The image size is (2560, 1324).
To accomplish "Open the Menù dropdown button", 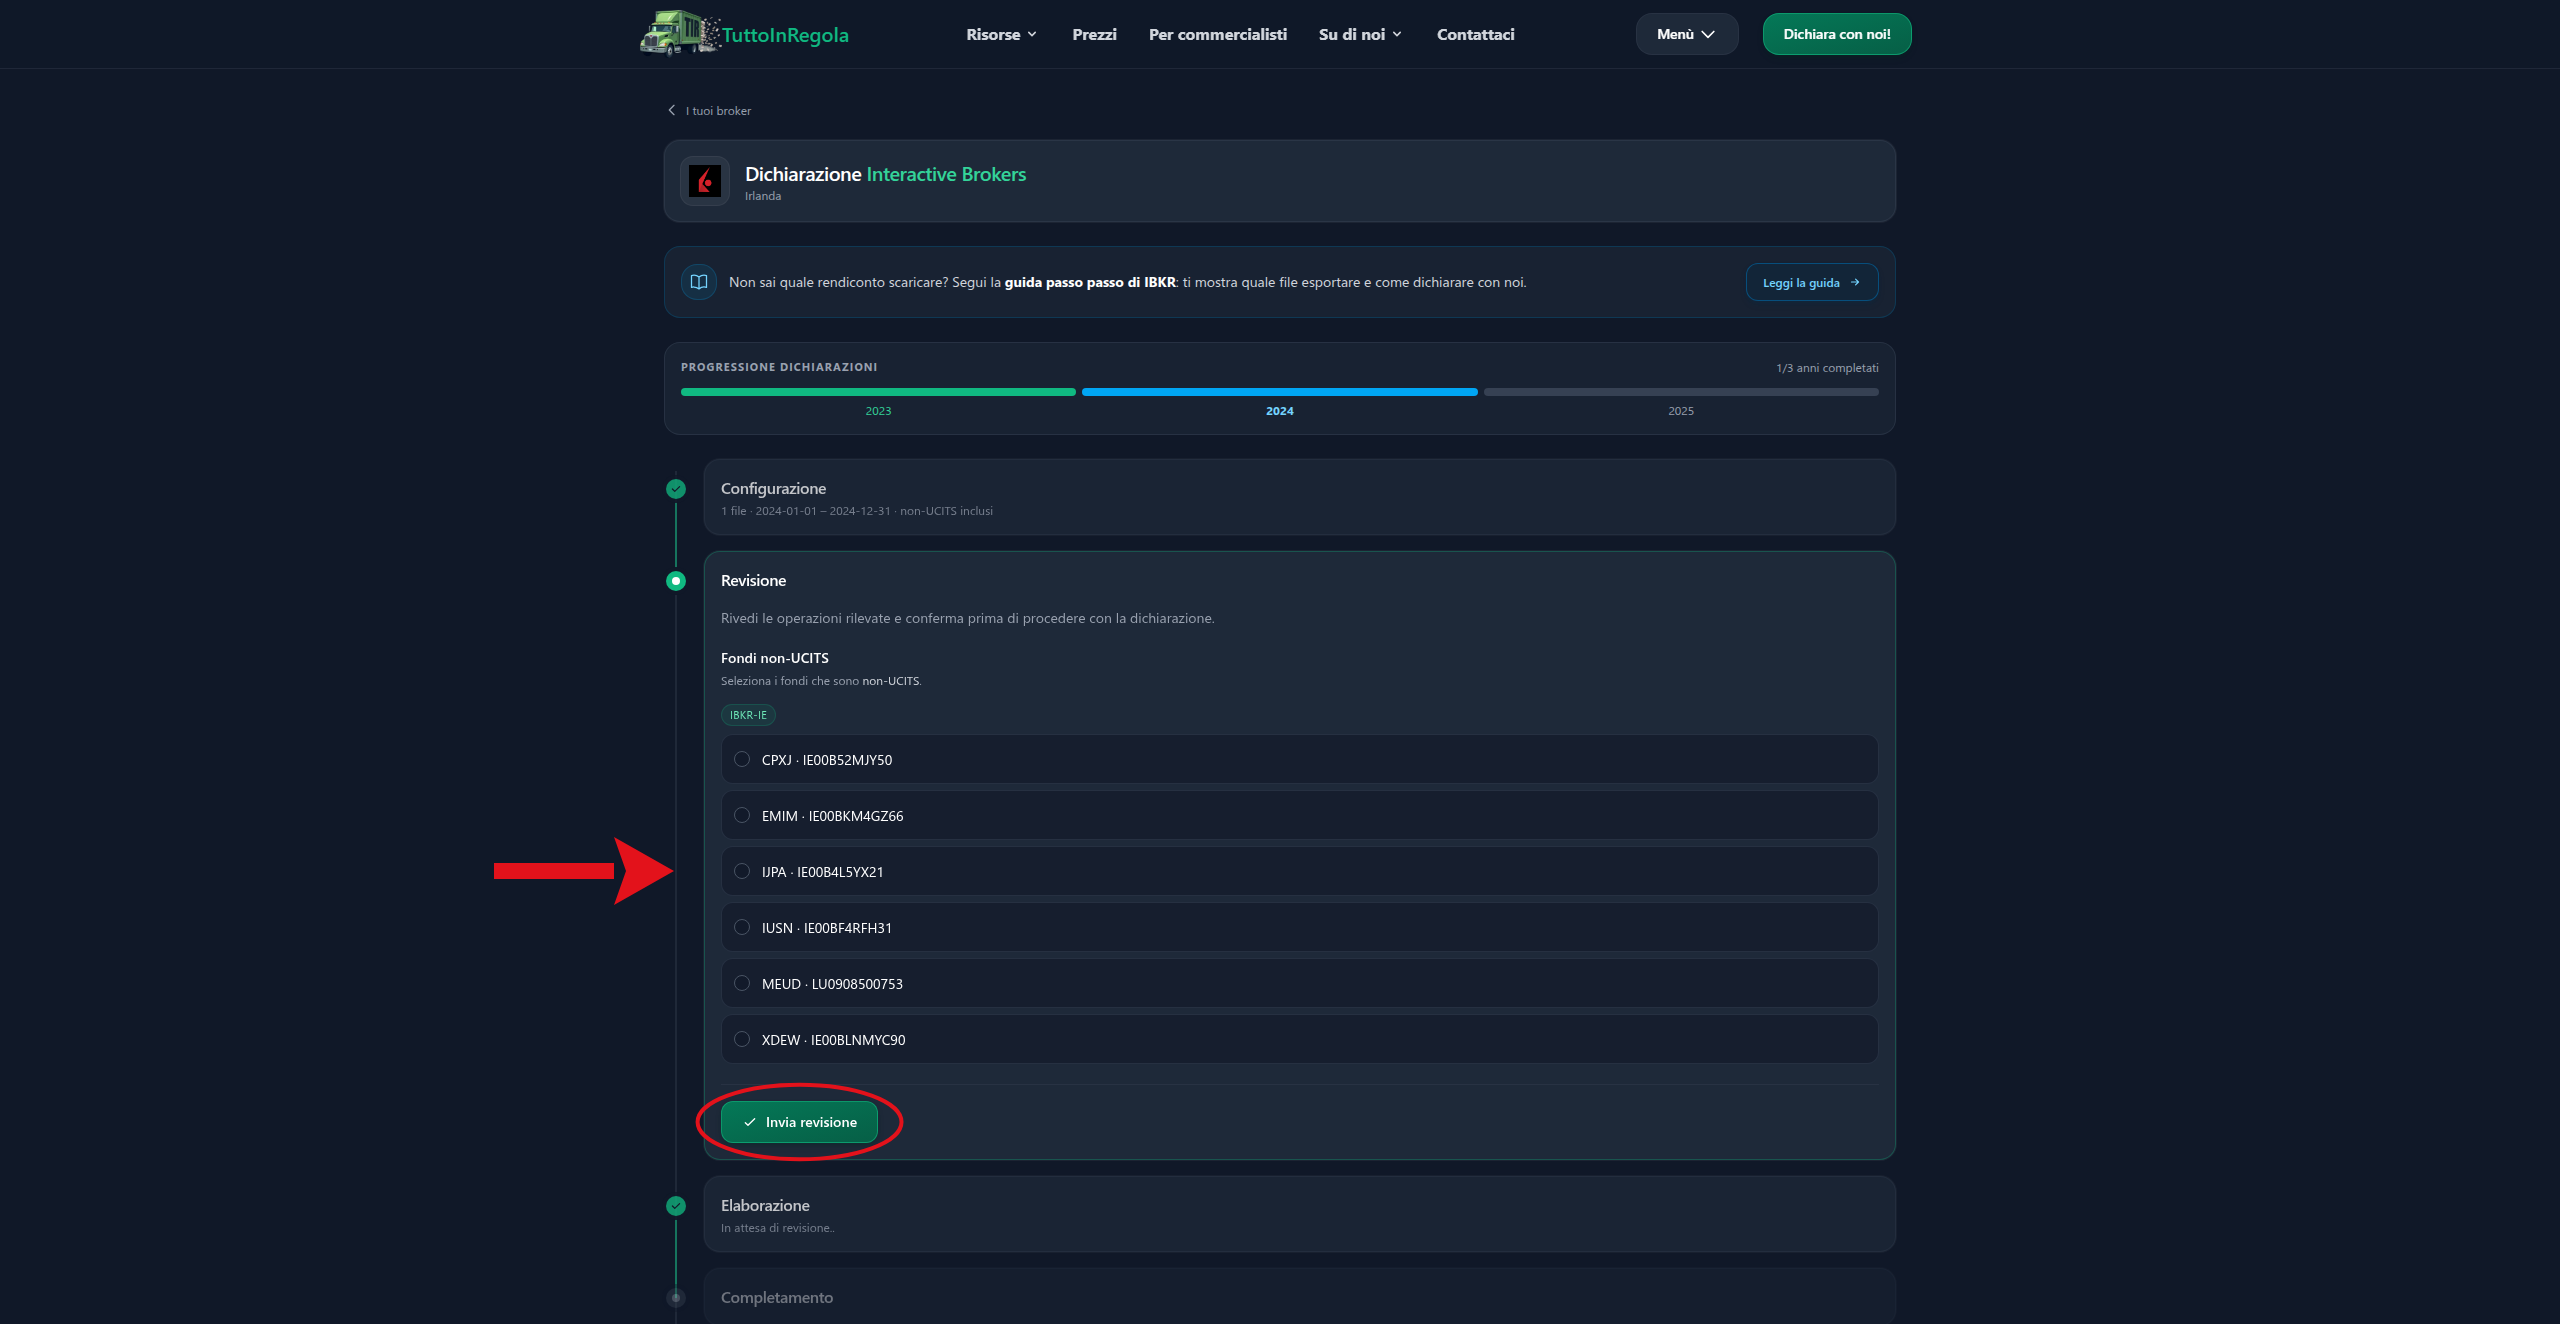I will tap(1687, 34).
